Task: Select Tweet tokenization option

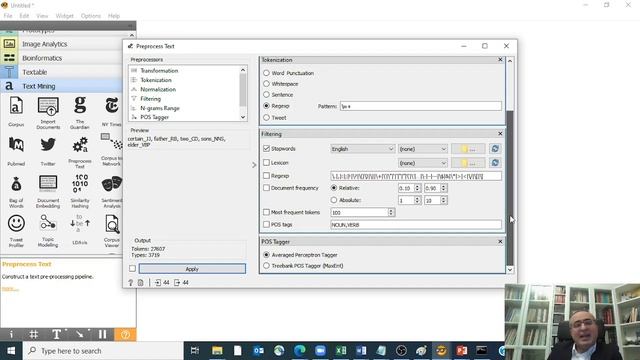Action: 267,118
